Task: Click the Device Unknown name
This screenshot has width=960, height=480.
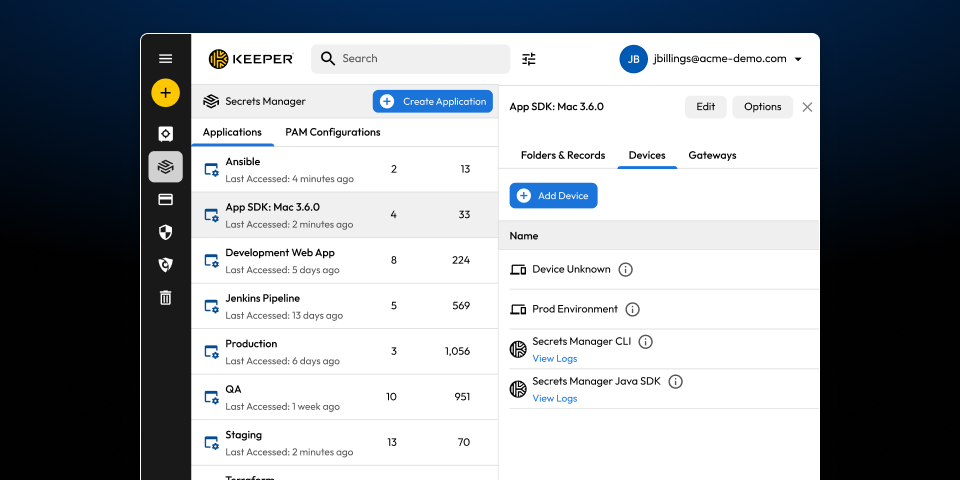Action: click(571, 269)
